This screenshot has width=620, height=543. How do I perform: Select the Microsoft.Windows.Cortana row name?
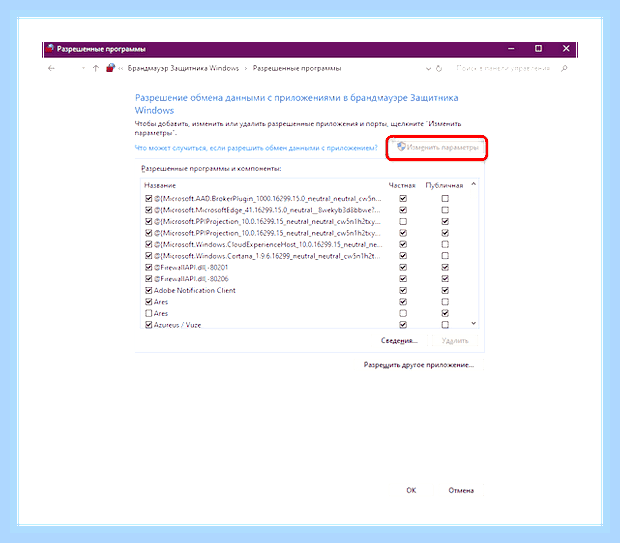(267, 255)
